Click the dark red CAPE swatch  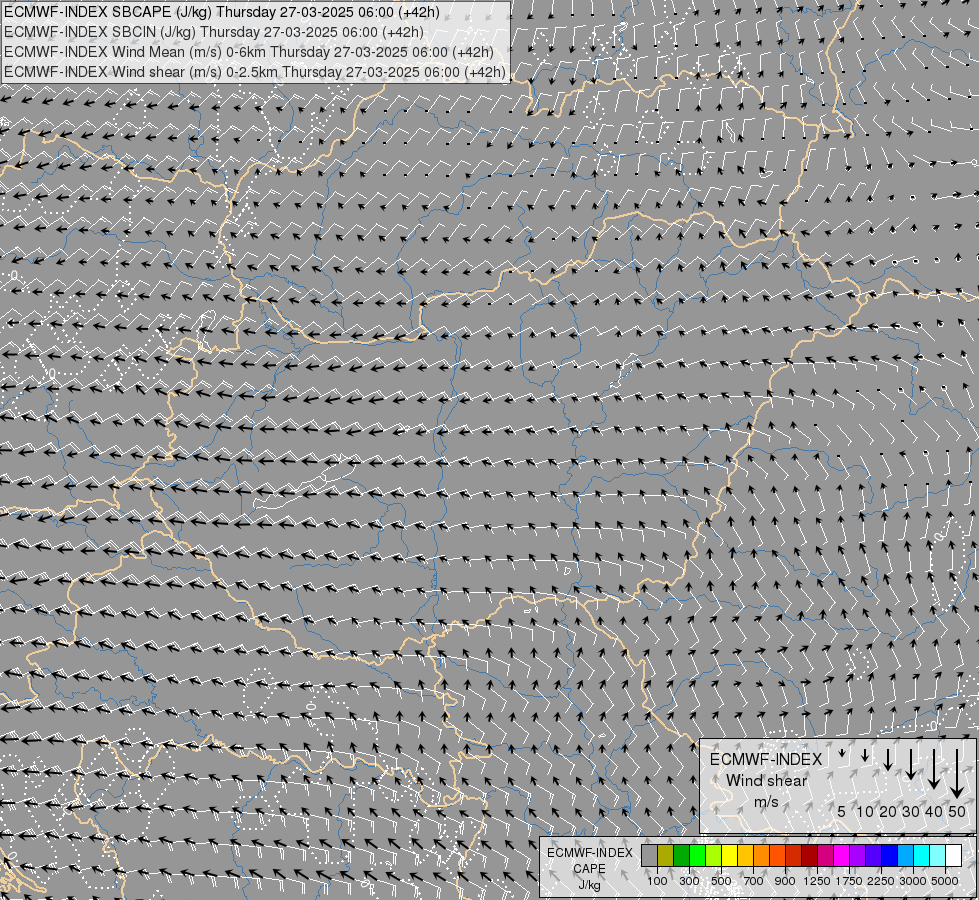pyautogui.click(x=810, y=856)
